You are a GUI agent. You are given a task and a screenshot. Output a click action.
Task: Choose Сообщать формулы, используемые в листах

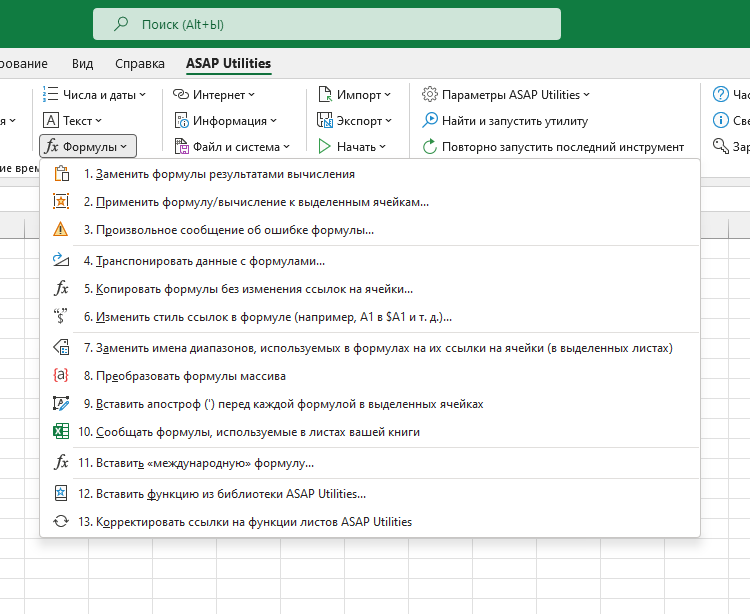tap(370, 432)
